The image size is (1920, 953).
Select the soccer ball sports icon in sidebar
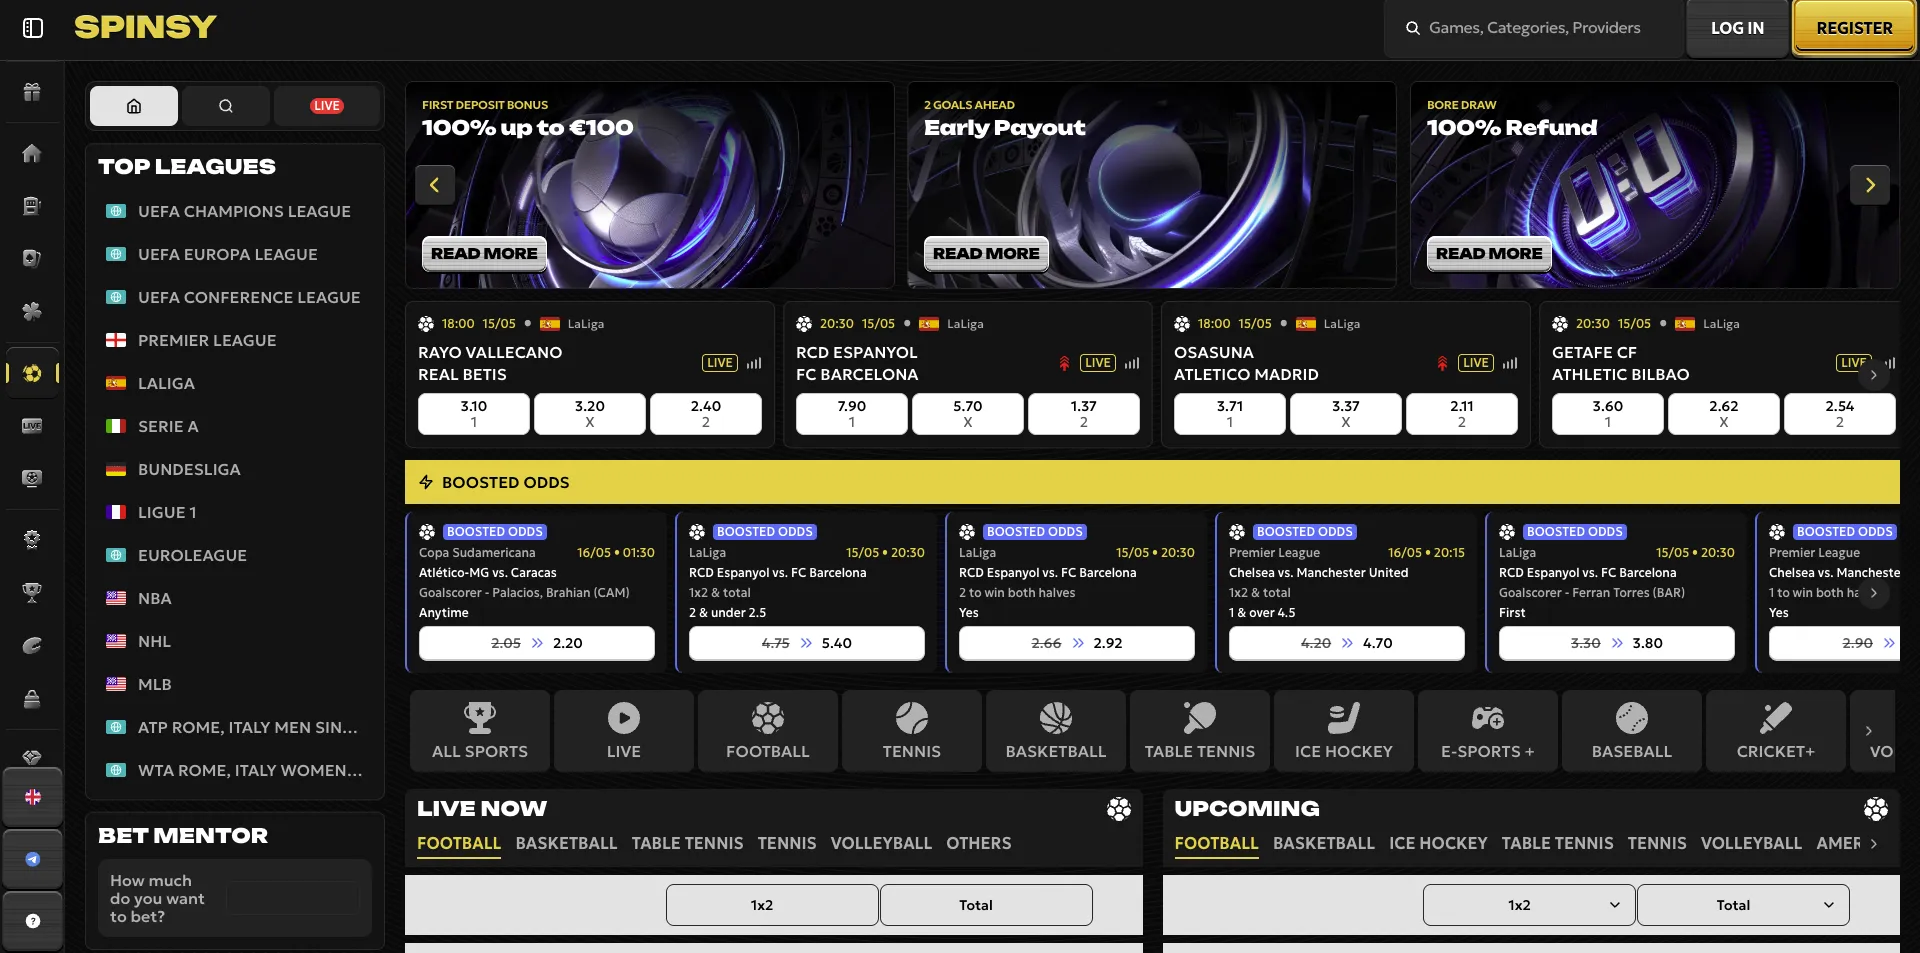click(32, 373)
